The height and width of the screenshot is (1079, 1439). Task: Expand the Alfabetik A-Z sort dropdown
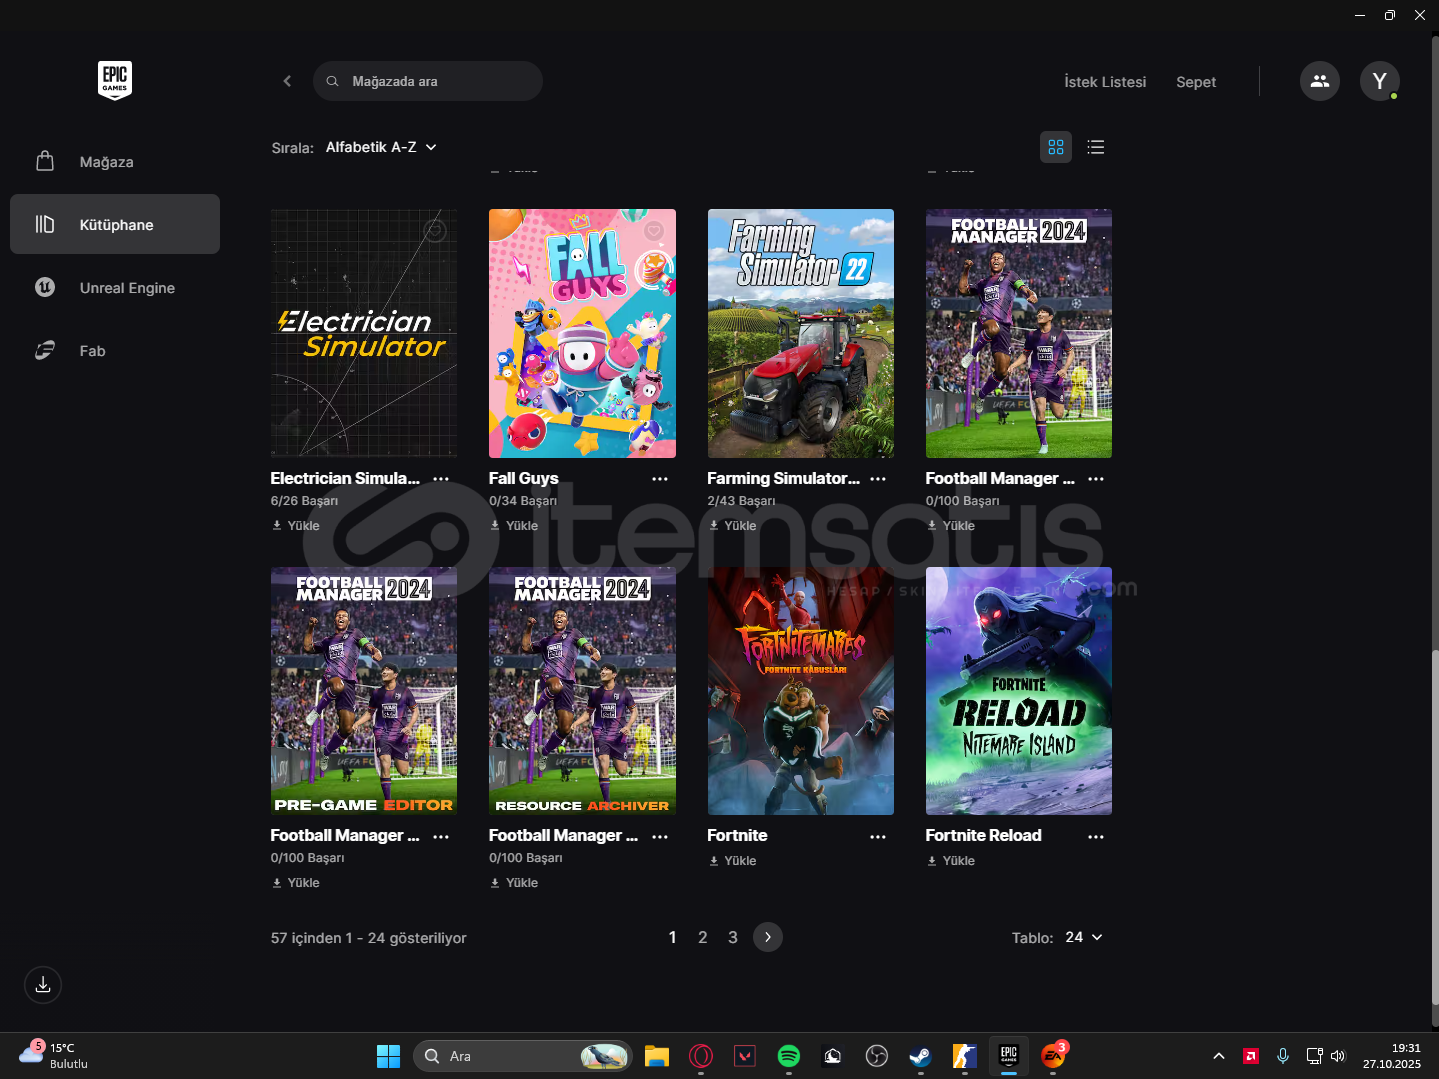point(381,147)
